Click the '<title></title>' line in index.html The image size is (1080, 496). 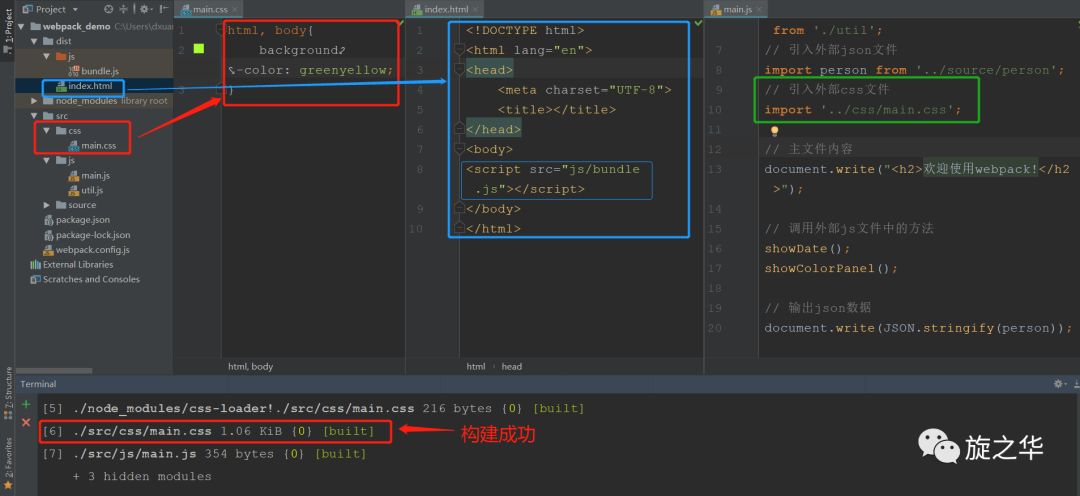pos(557,110)
